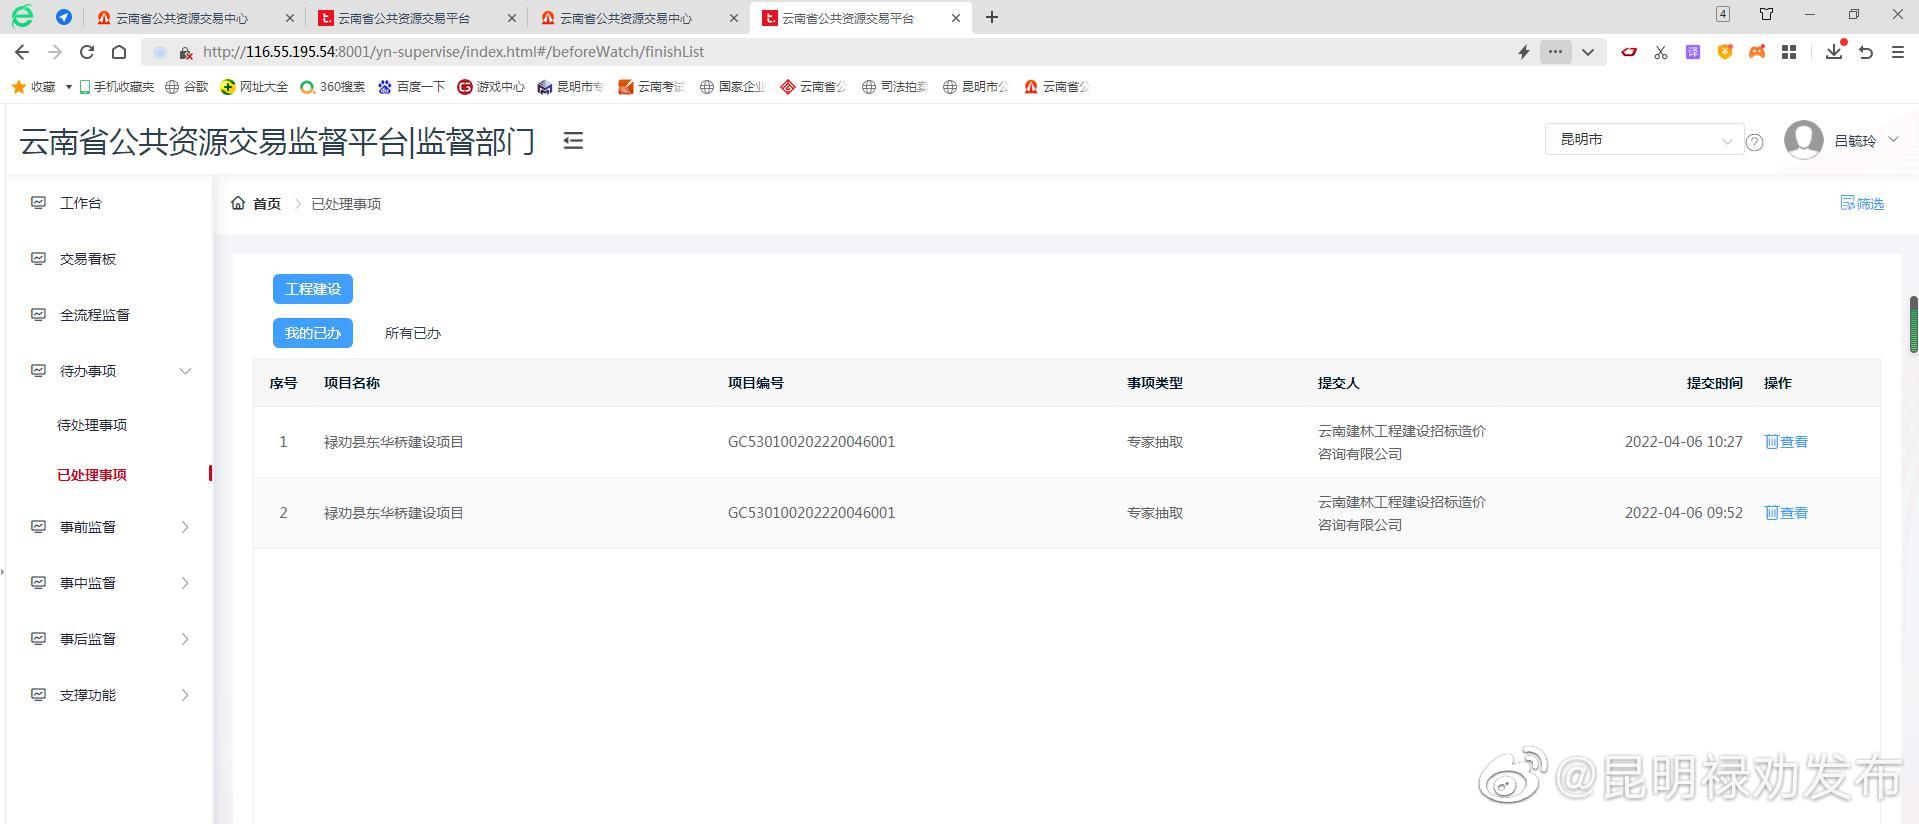This screenshot has height=824, width=1919.
Task: Click the open tab count indicator
Action: (1722, 14)
